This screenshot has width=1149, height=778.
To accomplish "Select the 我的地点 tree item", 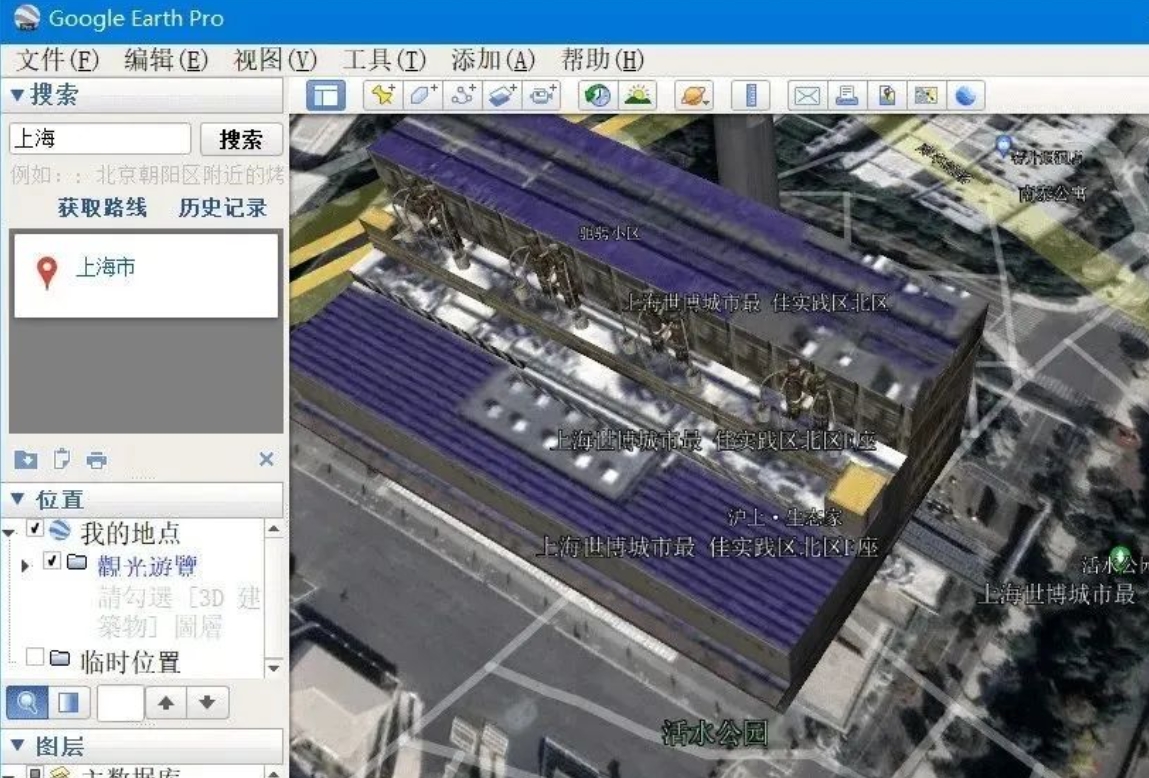I will point(130,533).
